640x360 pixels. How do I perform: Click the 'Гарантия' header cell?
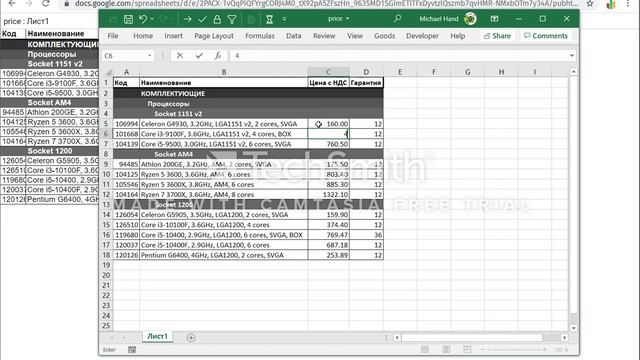click(366, 83)
